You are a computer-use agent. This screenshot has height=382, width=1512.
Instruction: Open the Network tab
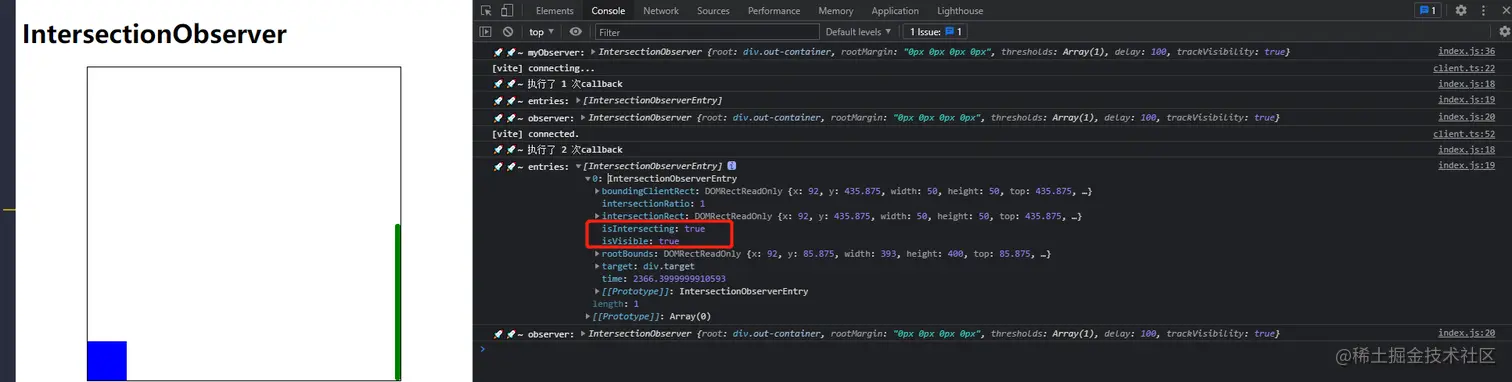pyautogui.click(x=661, y=11)
